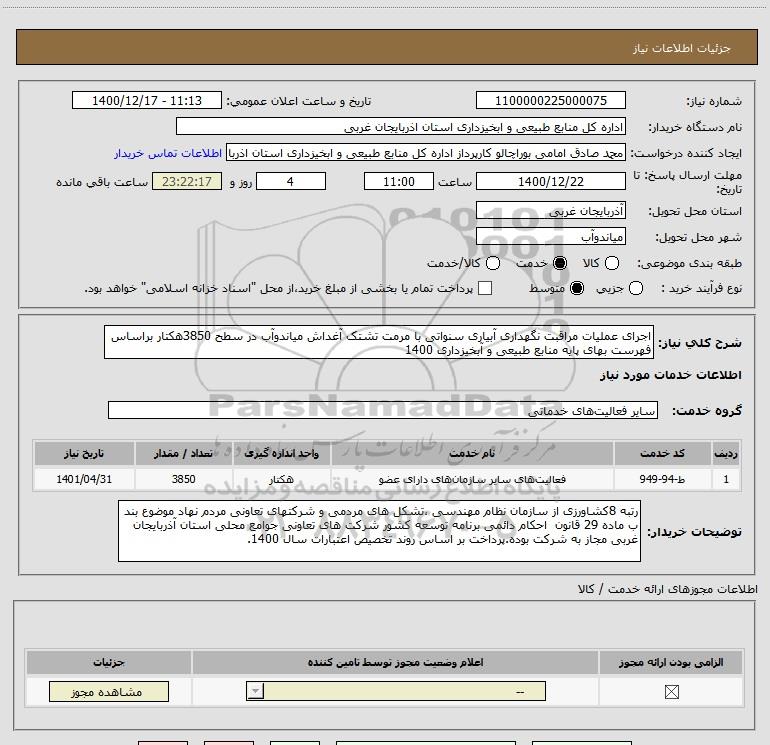Click the الزامی بودن ارائه مجوز column header
770x745 pixels.
(671, 662)
